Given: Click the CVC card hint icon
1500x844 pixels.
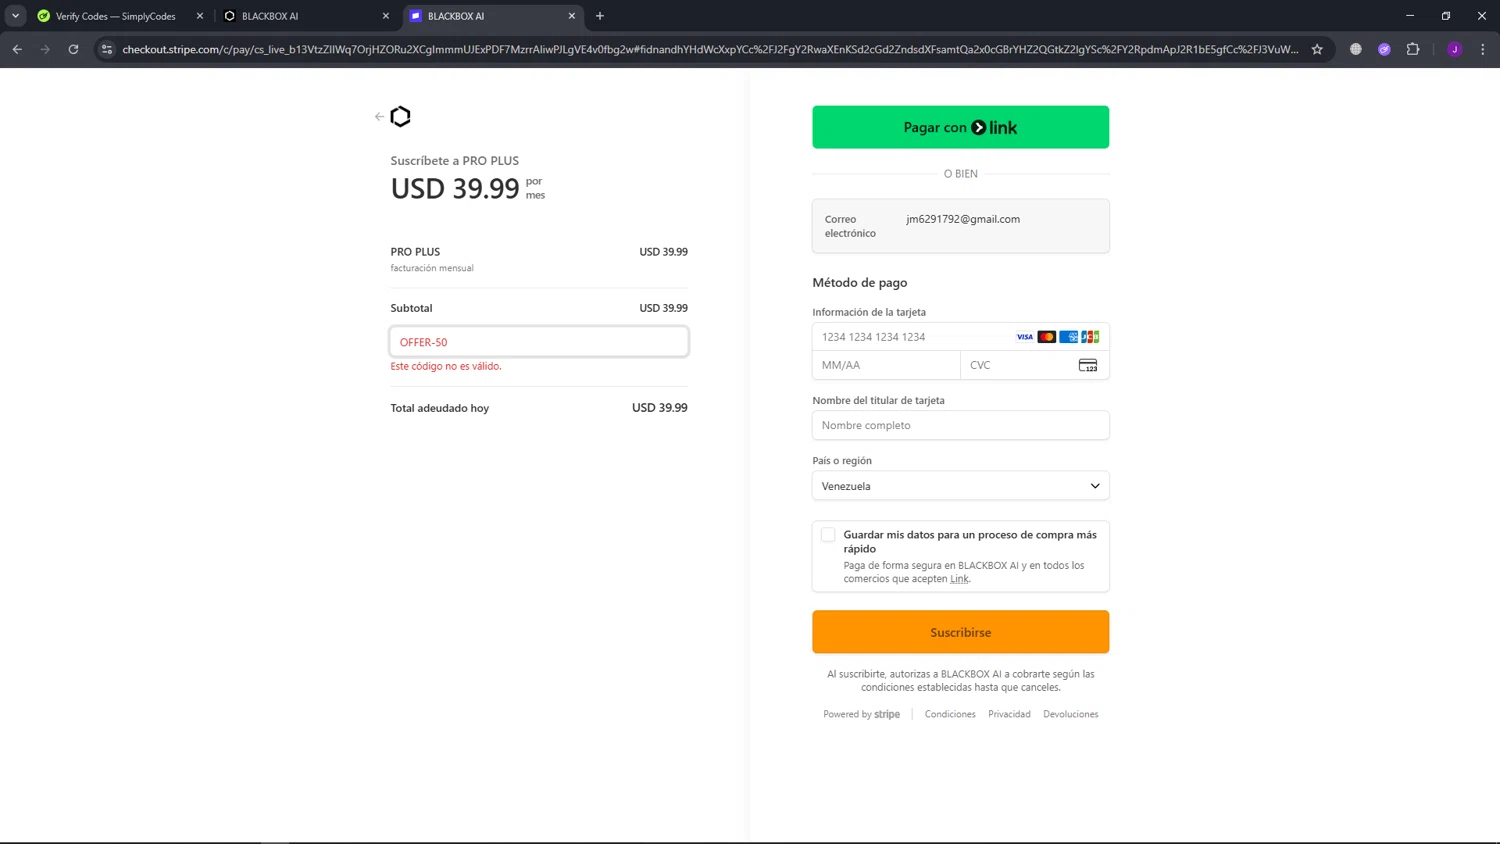Looking at the screenshot, I should (1088, 365).
